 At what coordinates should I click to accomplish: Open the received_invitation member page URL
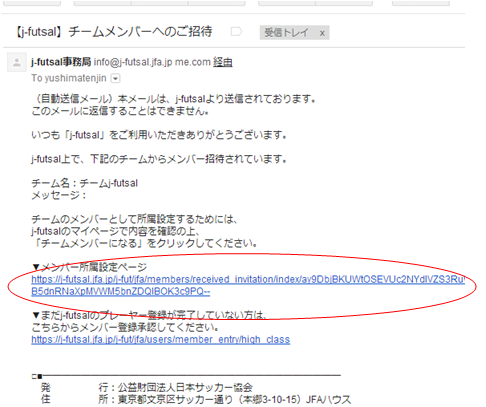pos(248,285)
